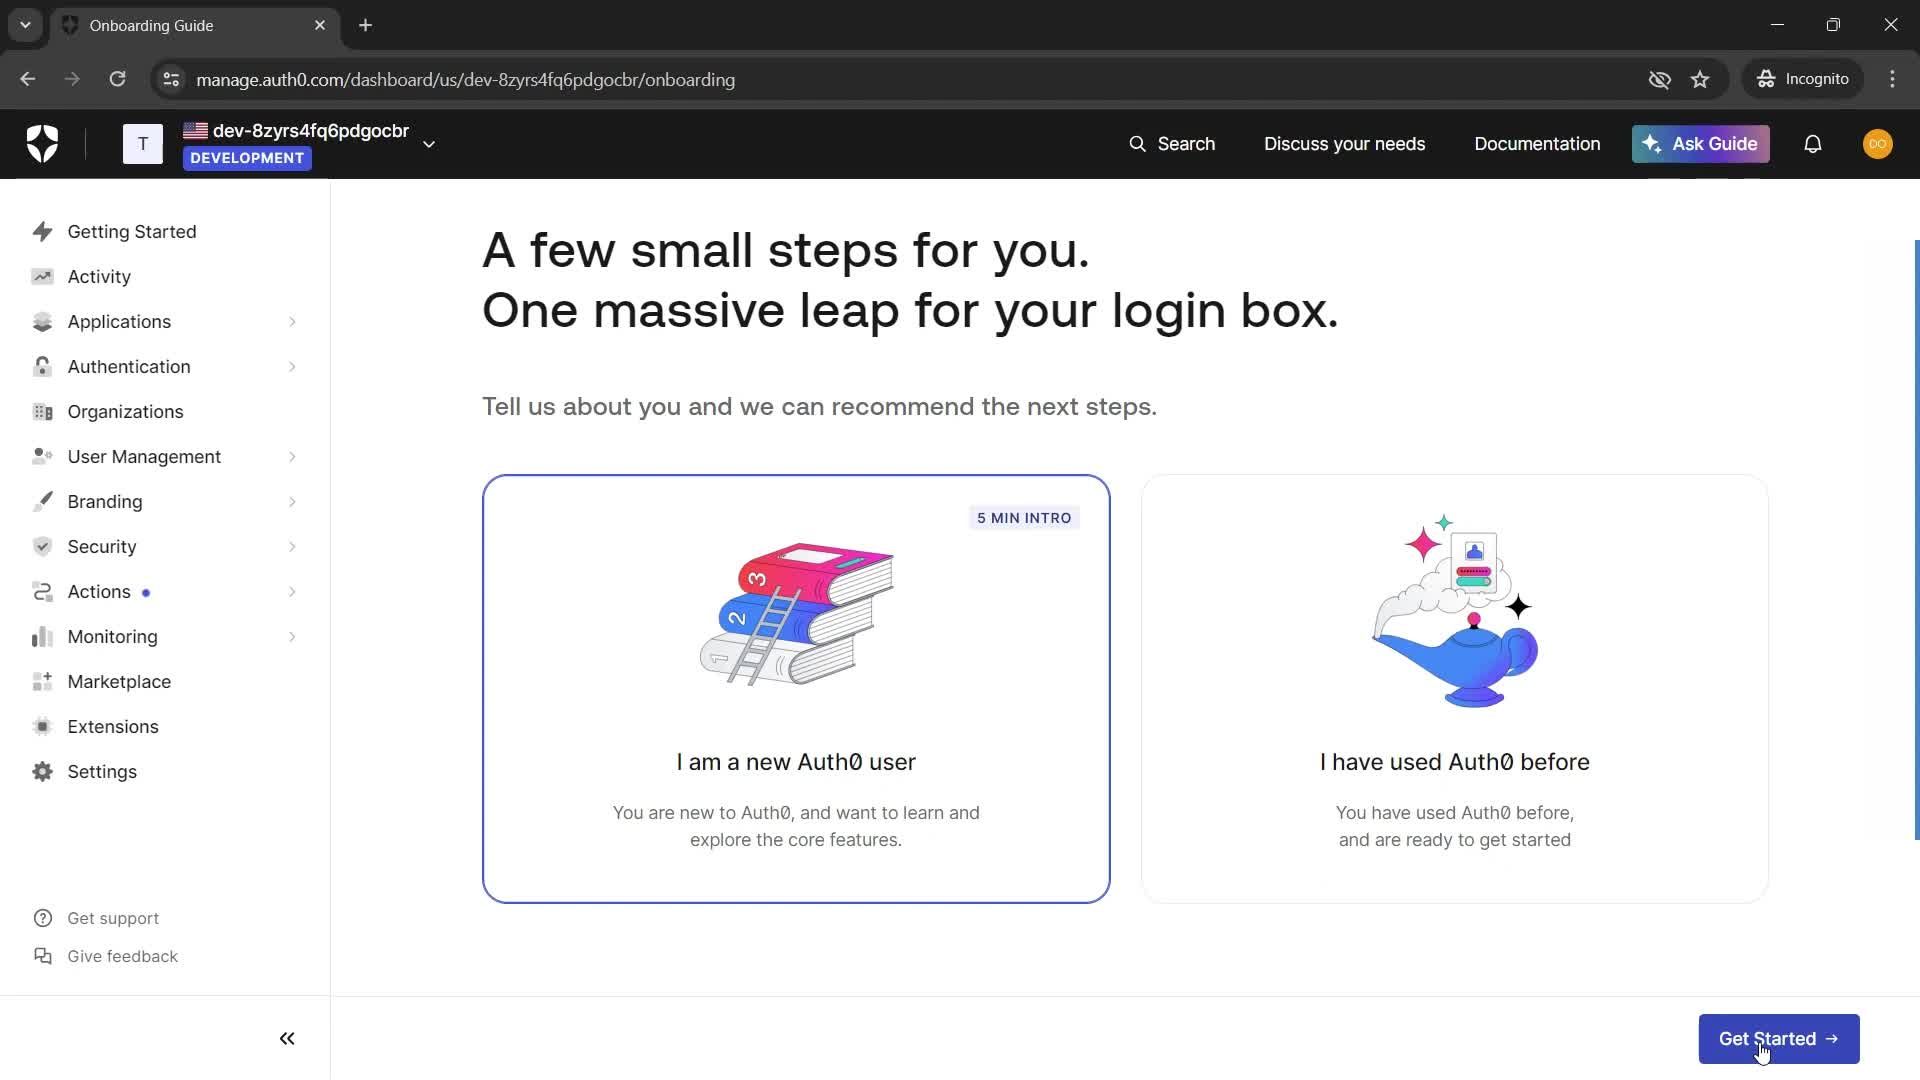Click the magic lamp illustration
Viewport: 1920px width, 1080px height.
tap(1455, 610)
